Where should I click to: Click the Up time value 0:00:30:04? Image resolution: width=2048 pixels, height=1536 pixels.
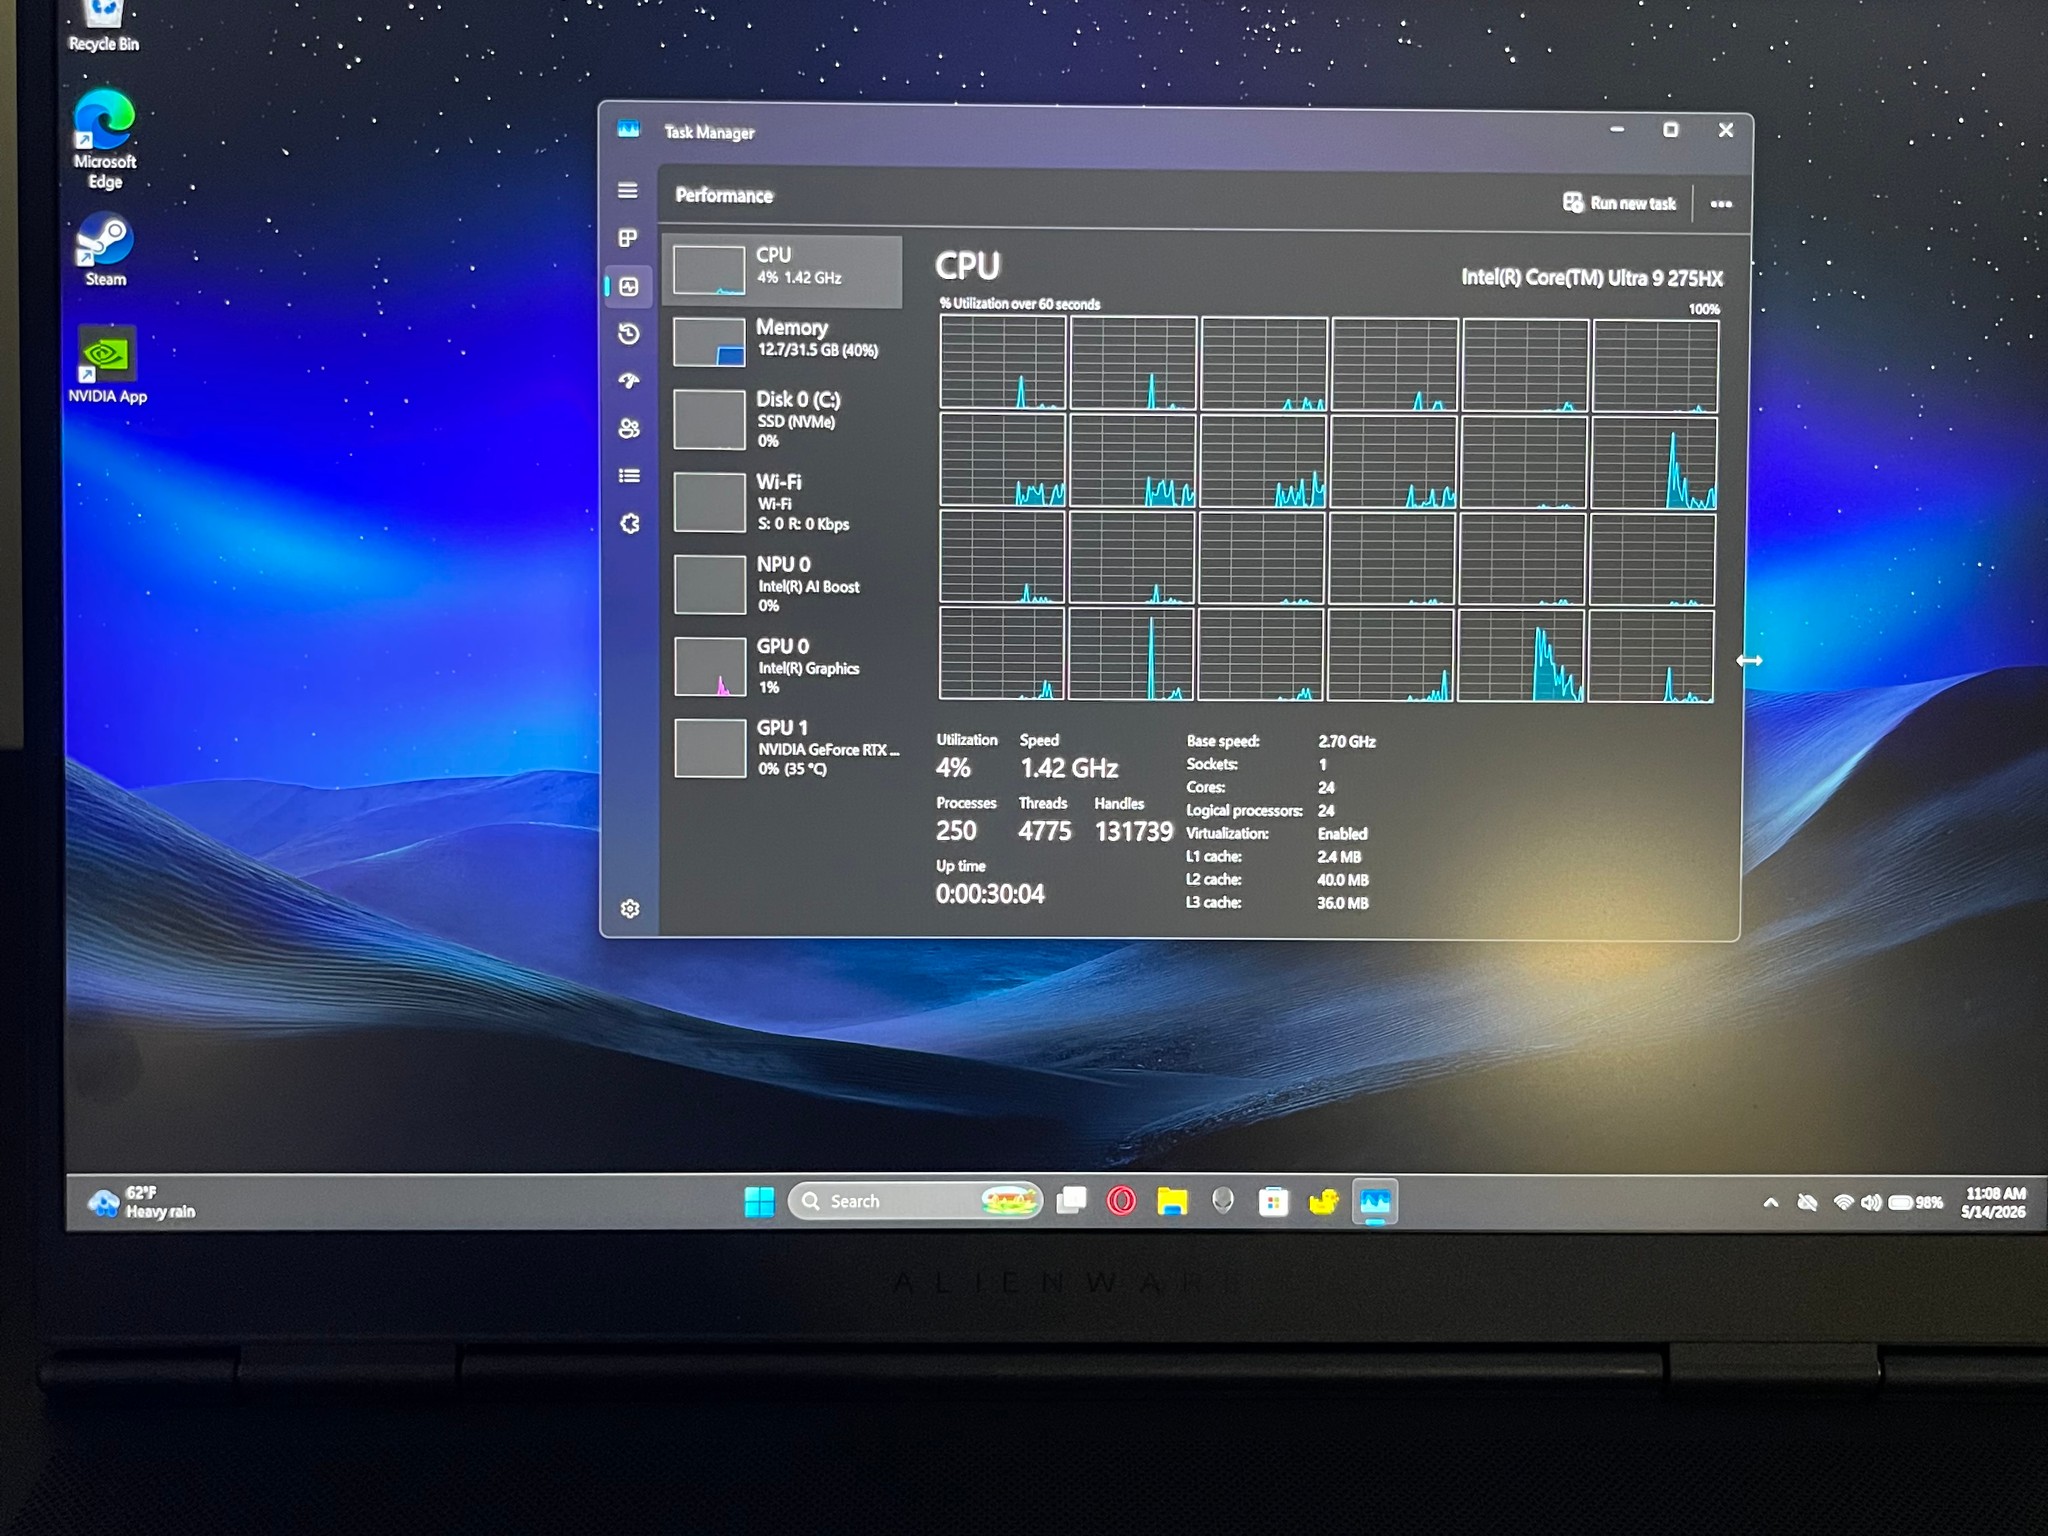(x=990, y=894)
